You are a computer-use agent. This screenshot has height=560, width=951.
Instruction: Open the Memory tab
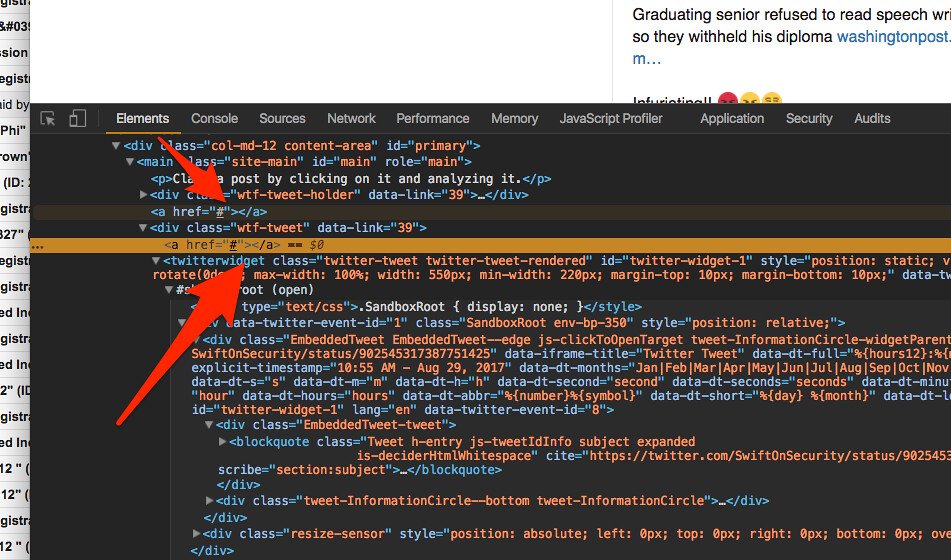click(x=514, y=118)
